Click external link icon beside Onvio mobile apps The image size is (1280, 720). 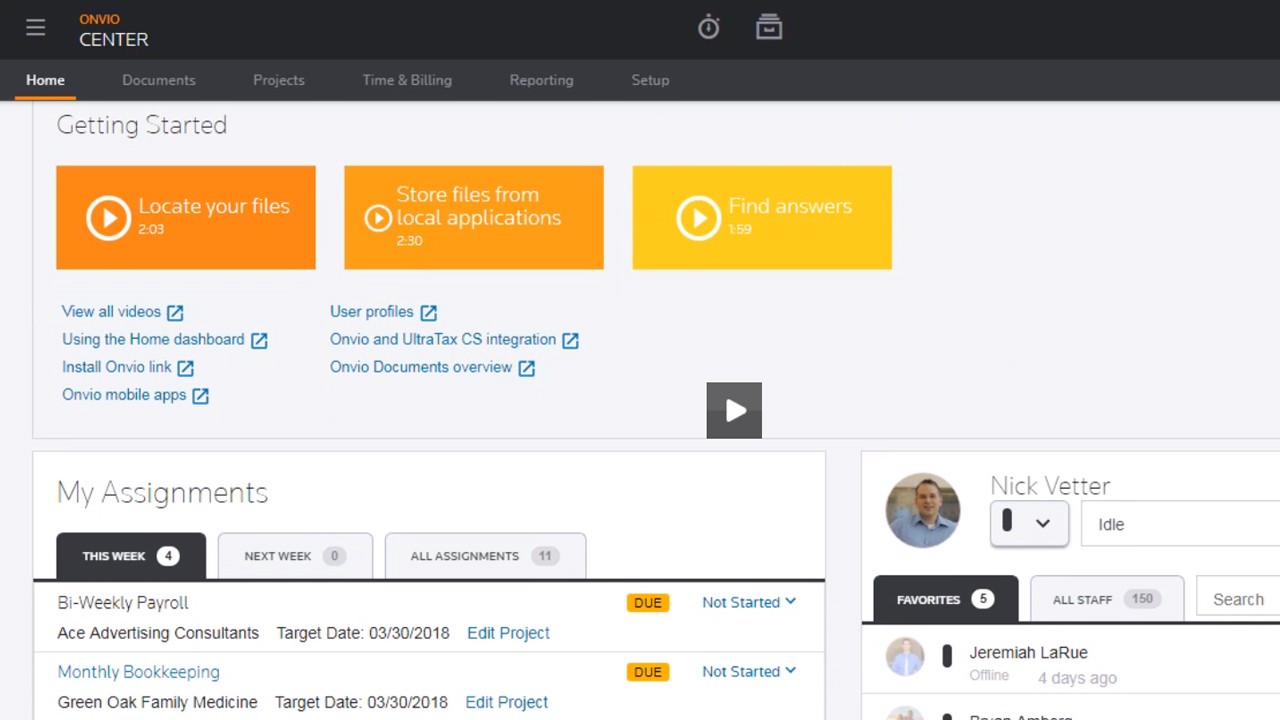click(x=200, y=396)
